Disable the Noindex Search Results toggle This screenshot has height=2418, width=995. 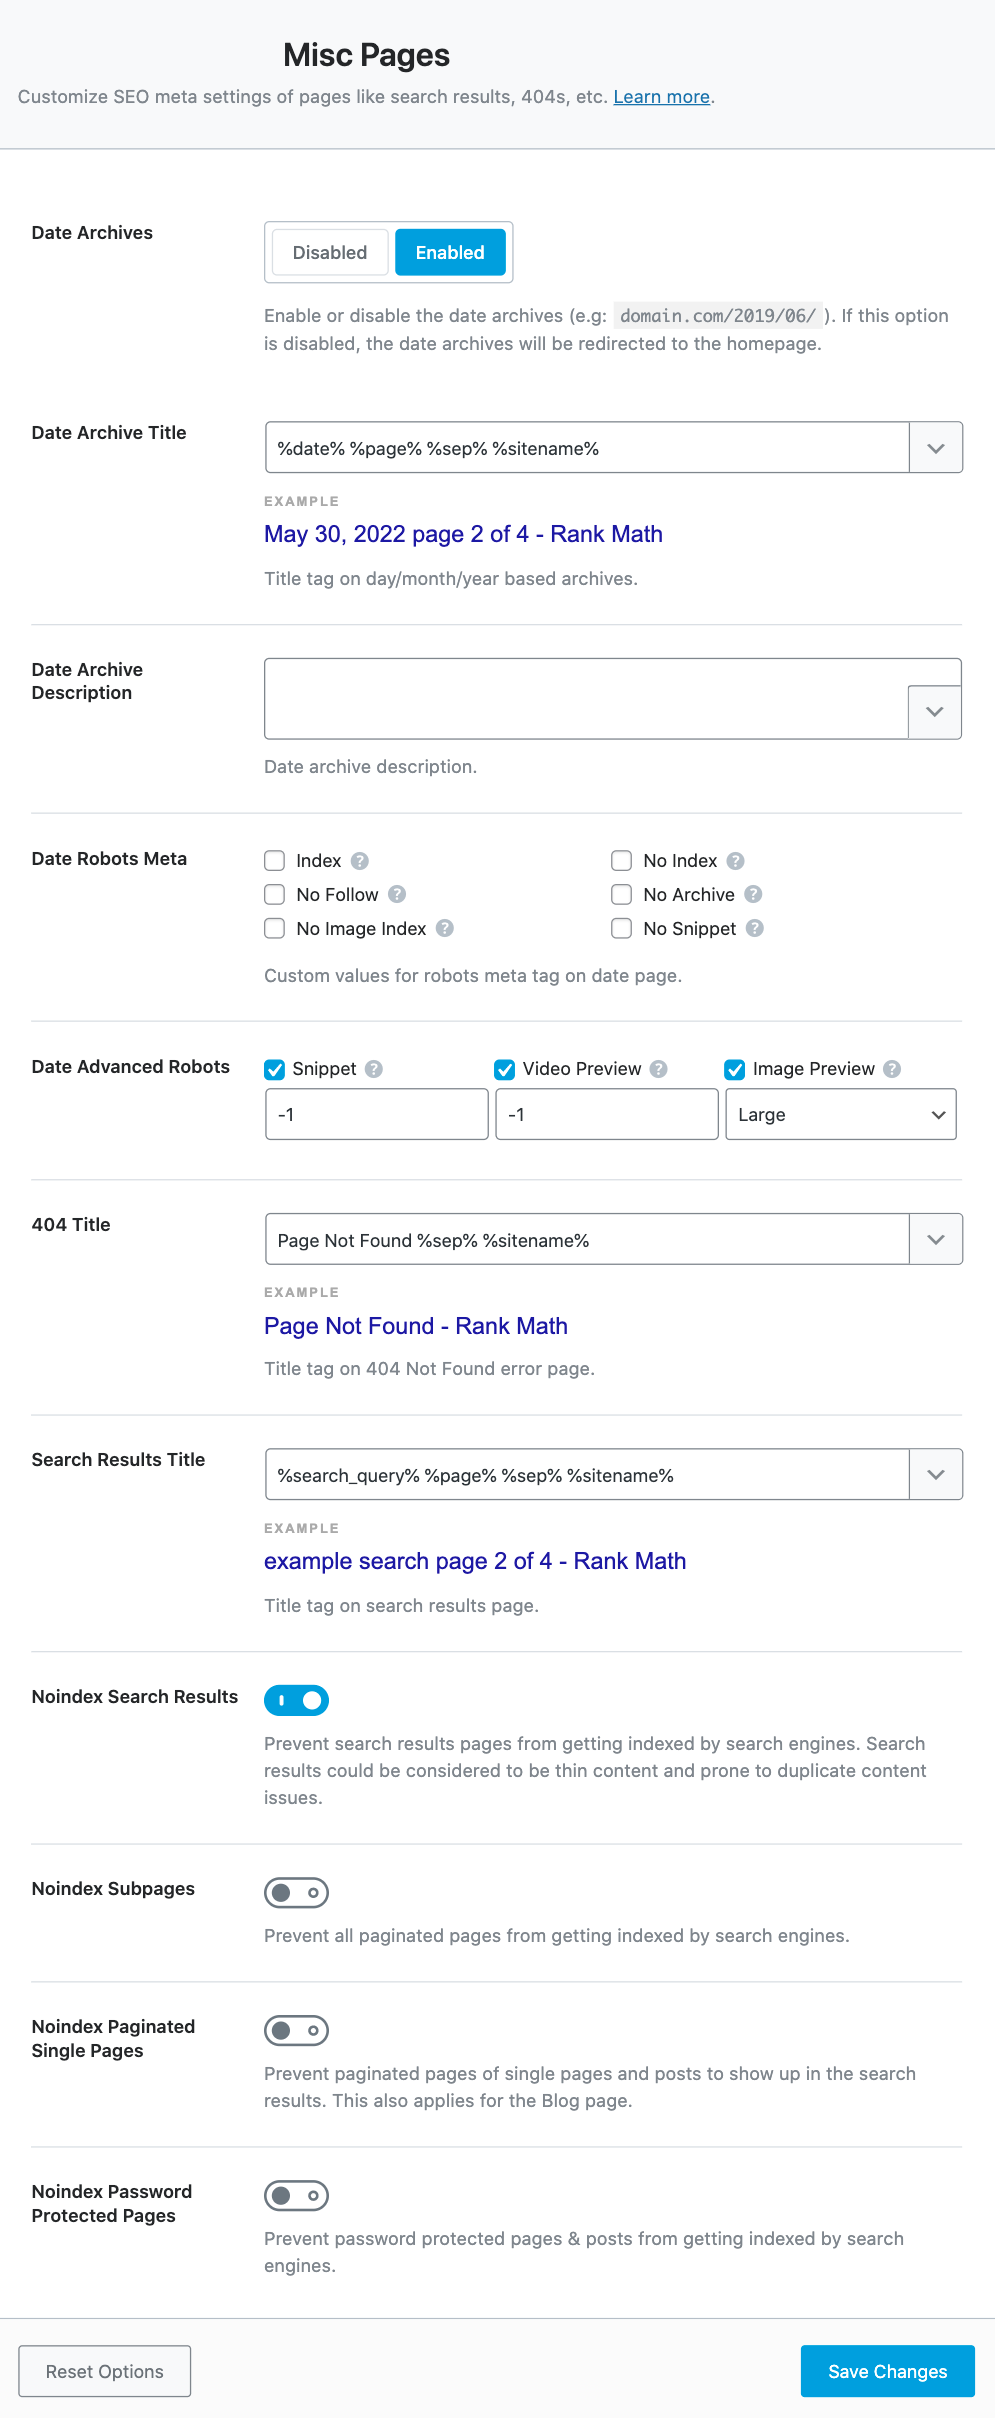click(x=296, y=1700)
